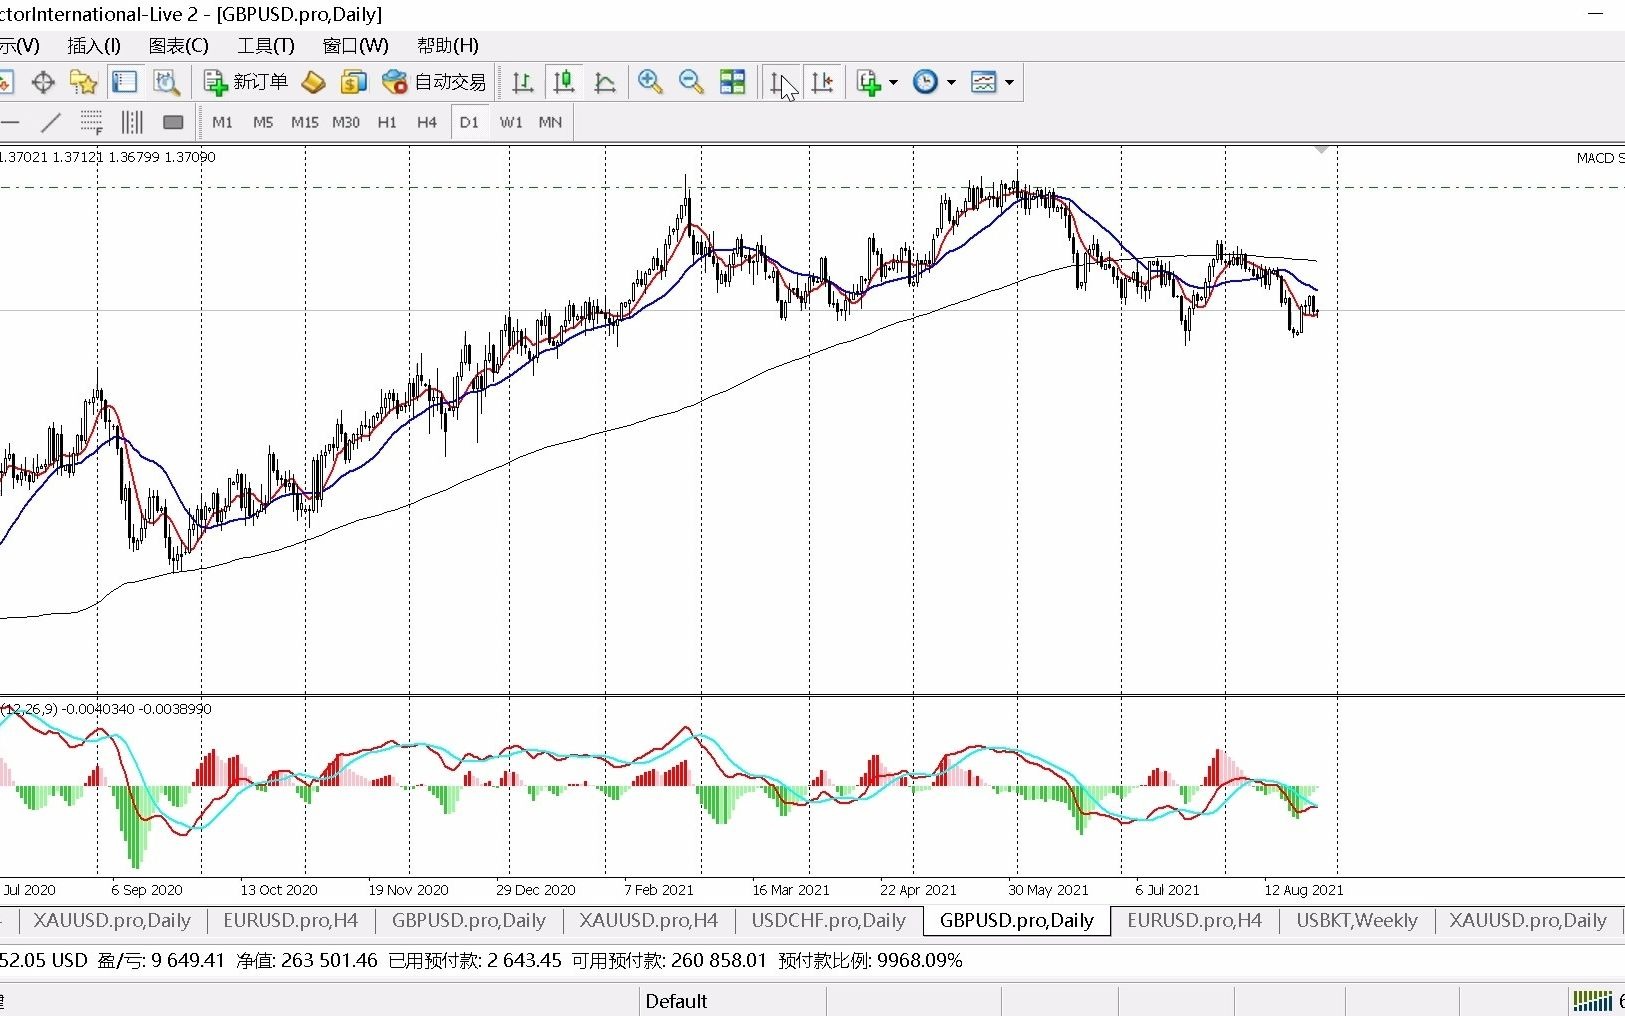This screenshot has width=1625, height=1016.
Task: Switch to the USDCHF.pro,Daily chart tab
Action: pyautogui.click(x=828, y=920)
